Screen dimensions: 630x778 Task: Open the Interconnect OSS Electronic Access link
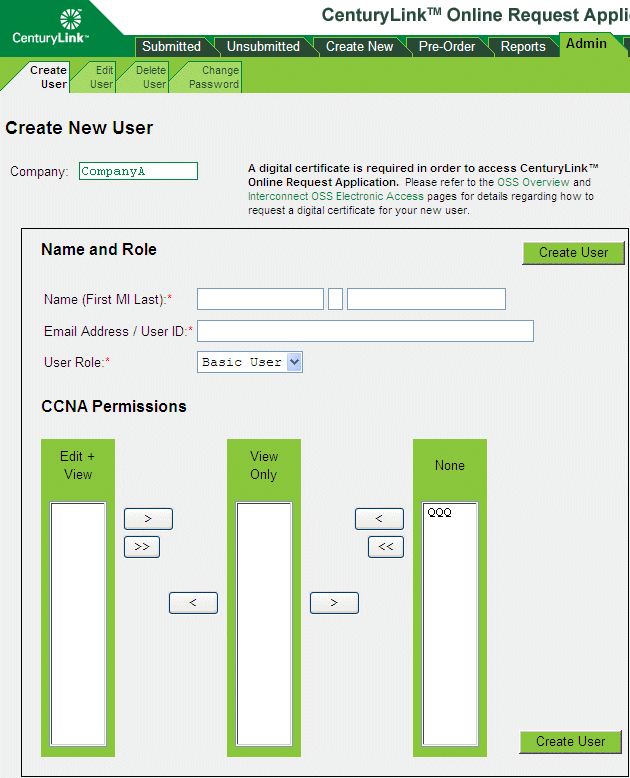pos(336,197)
